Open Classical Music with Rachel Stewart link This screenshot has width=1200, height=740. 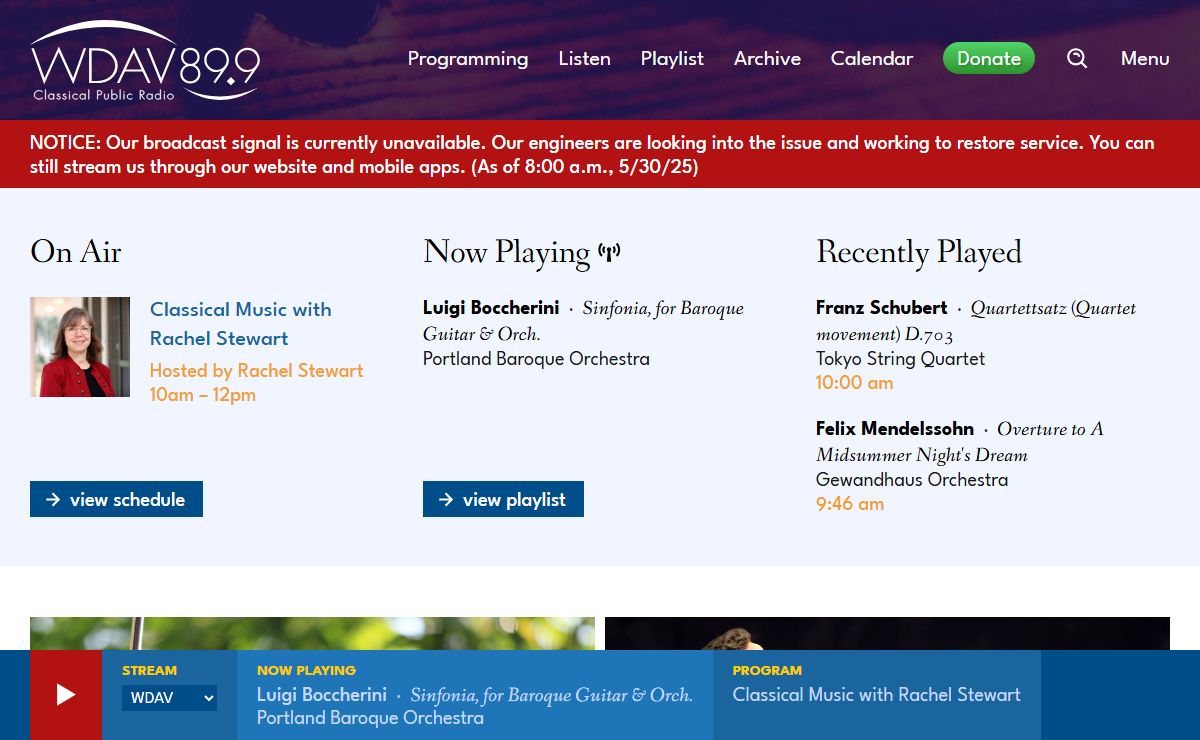coord(241,324)
